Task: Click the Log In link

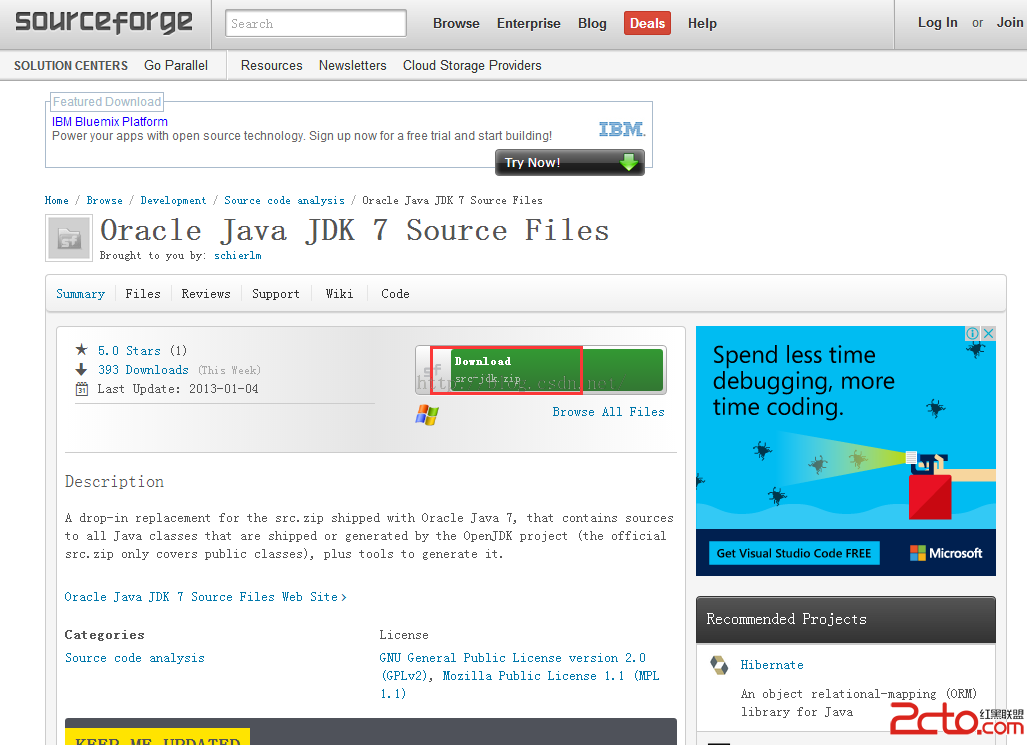Action: pos(937,23)
